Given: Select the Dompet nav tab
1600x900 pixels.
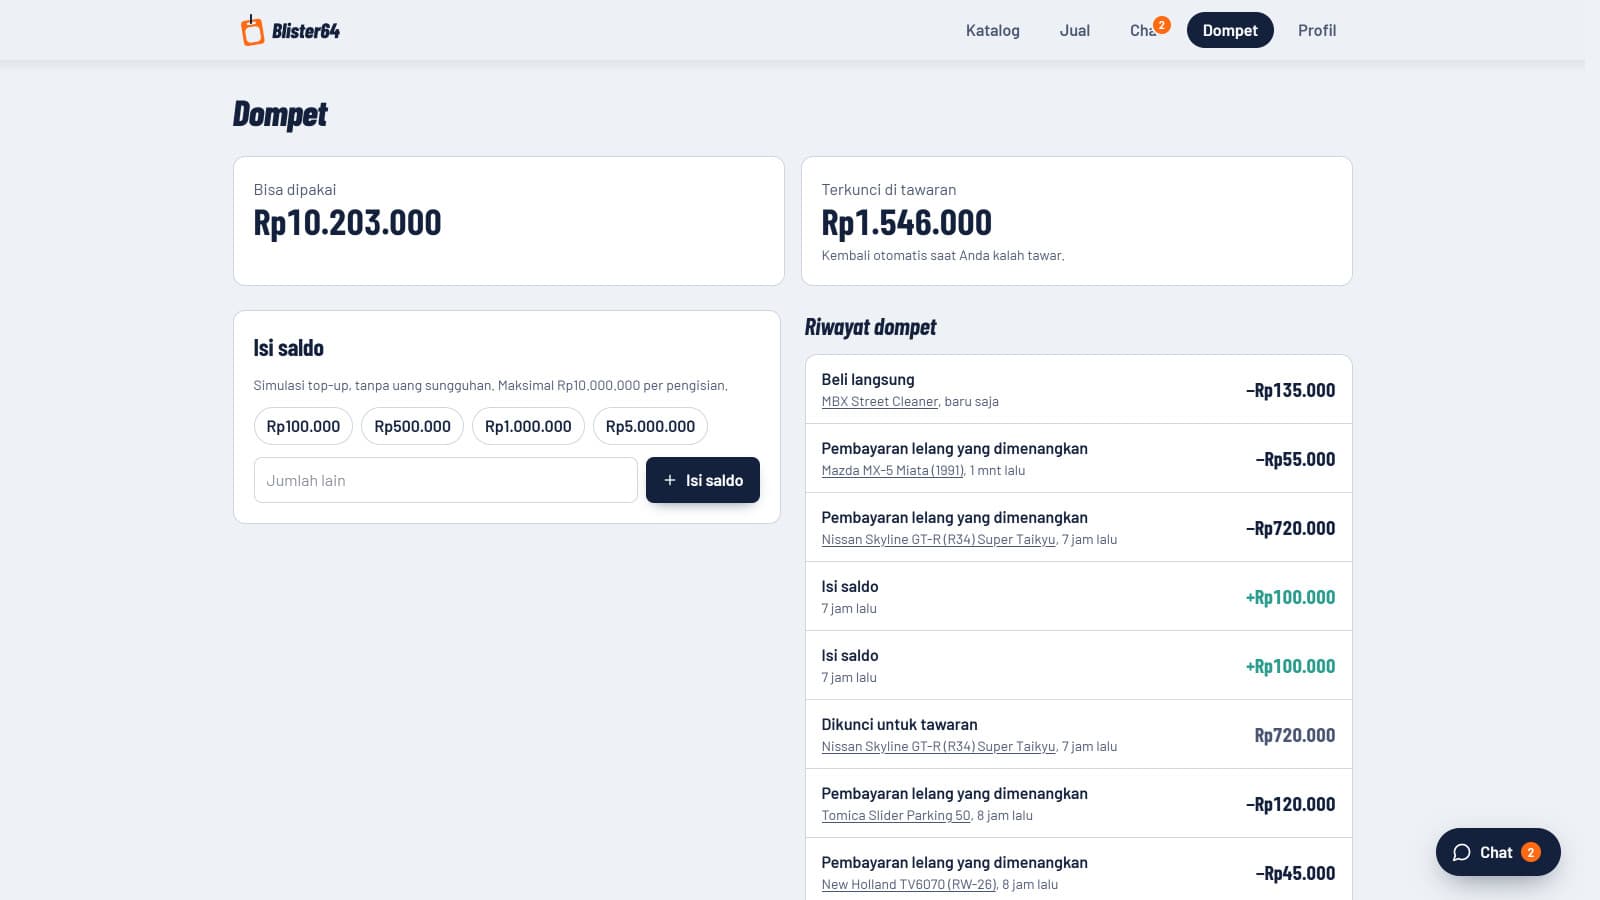Looking at the screenshot, I should click(x=1230, y=31).
